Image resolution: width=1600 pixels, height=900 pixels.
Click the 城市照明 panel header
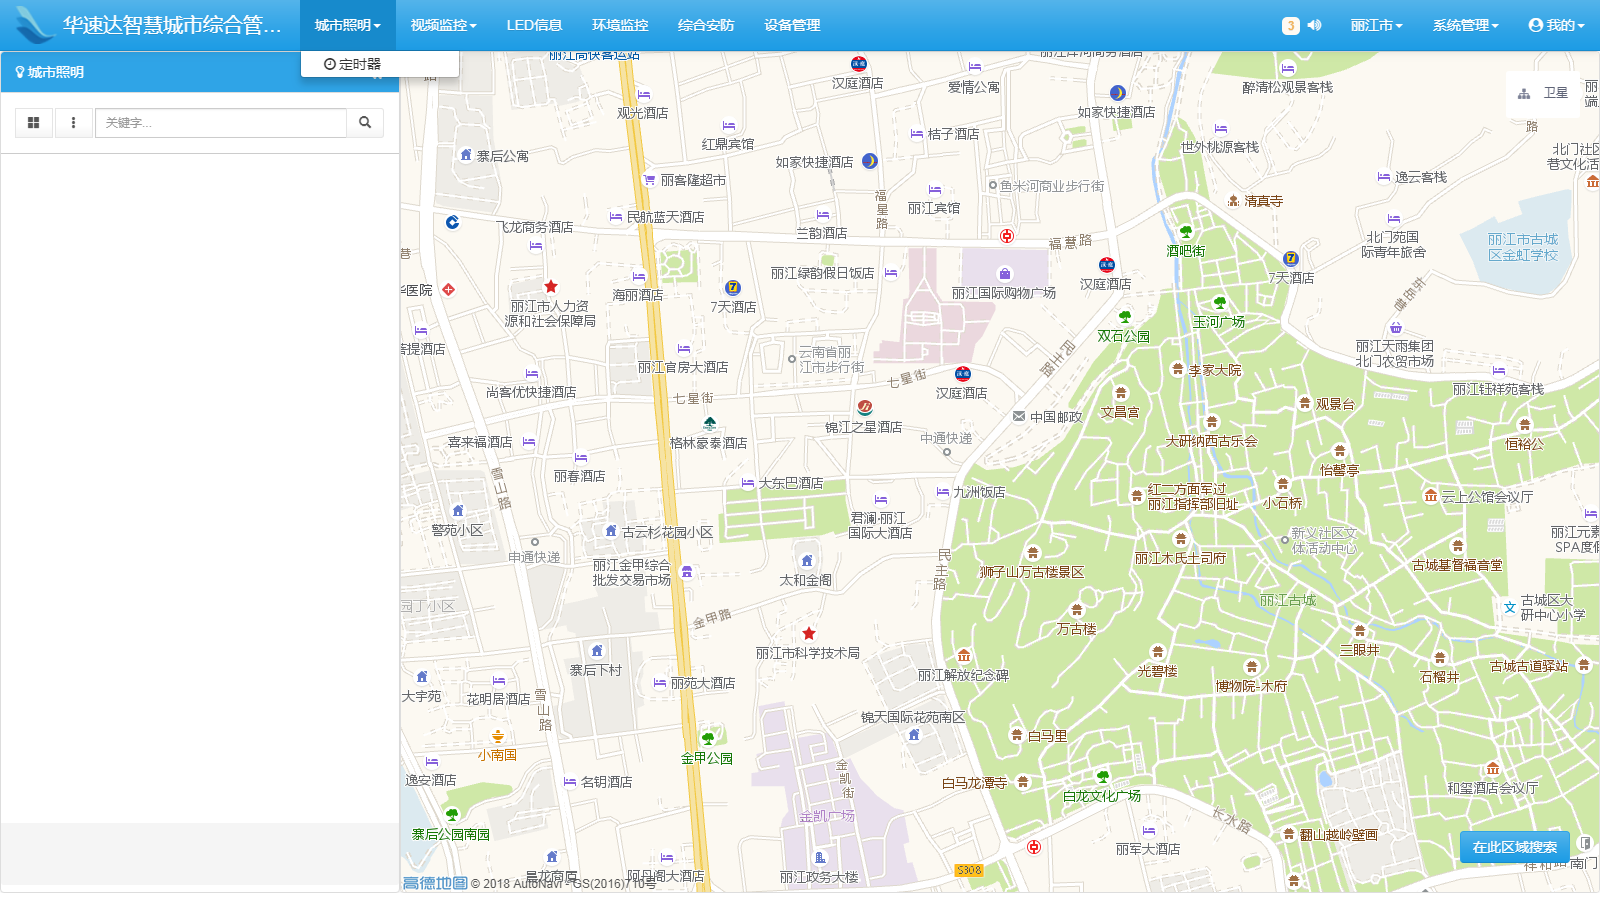click(200, 72)
